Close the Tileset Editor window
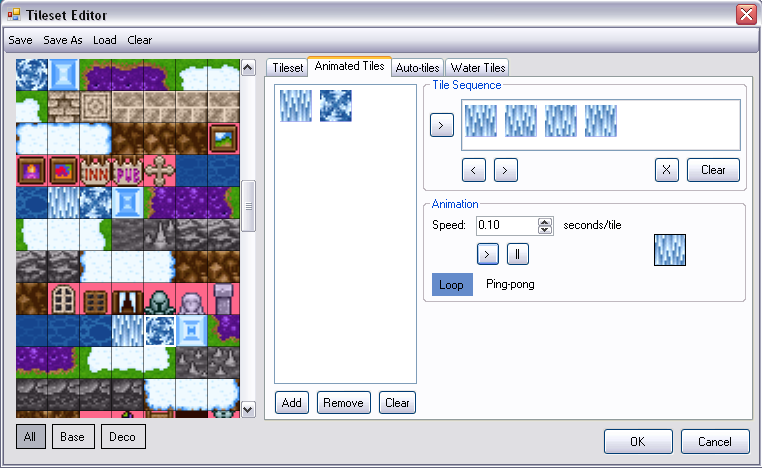 (x=746, y=15)
